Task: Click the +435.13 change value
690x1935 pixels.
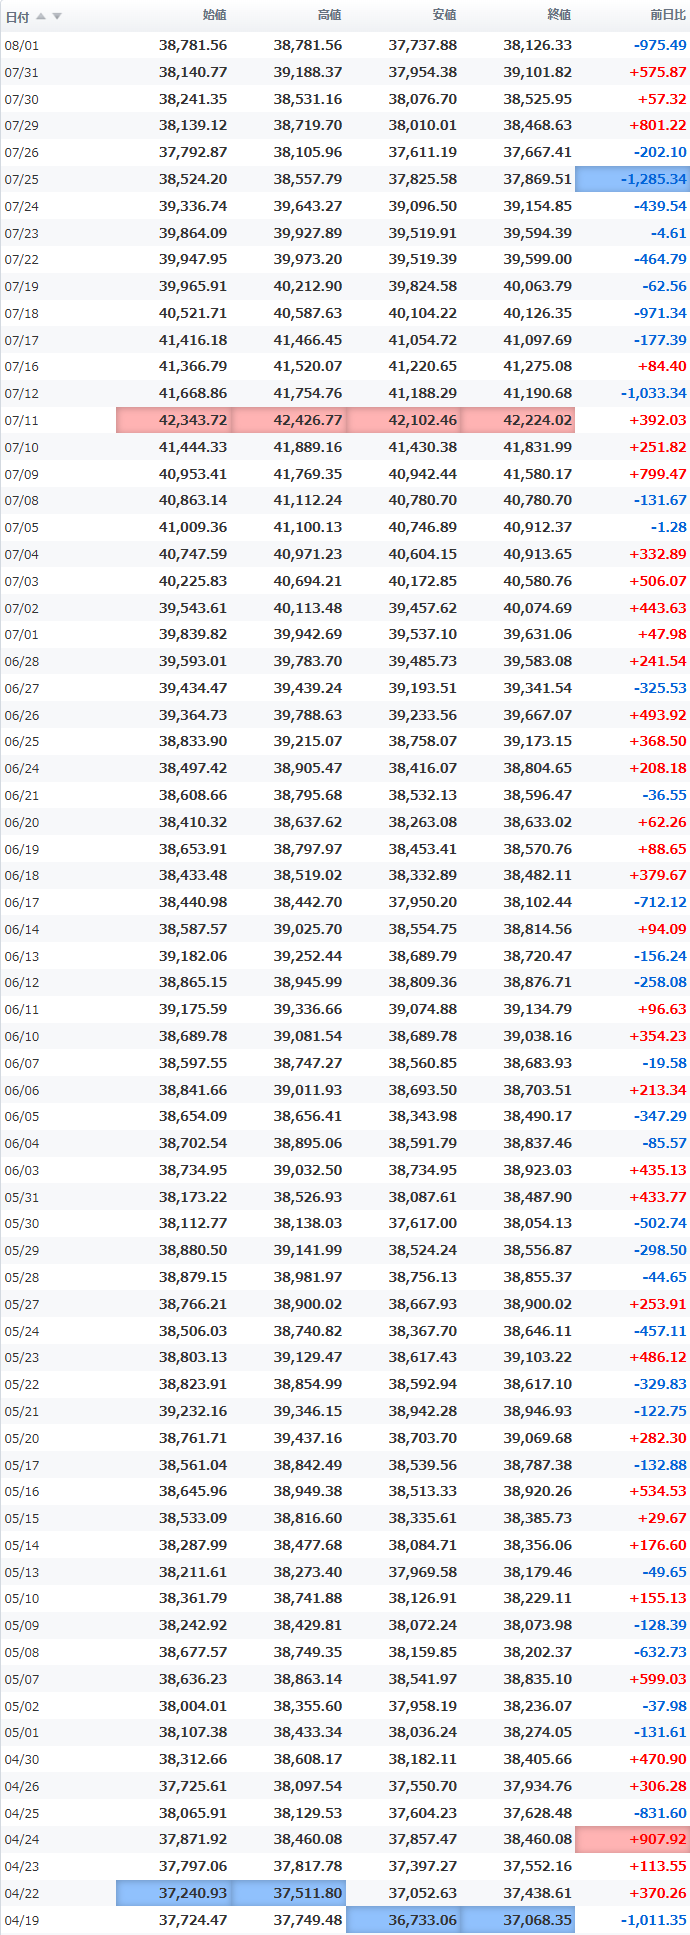Action: [x=658, y=1170]
